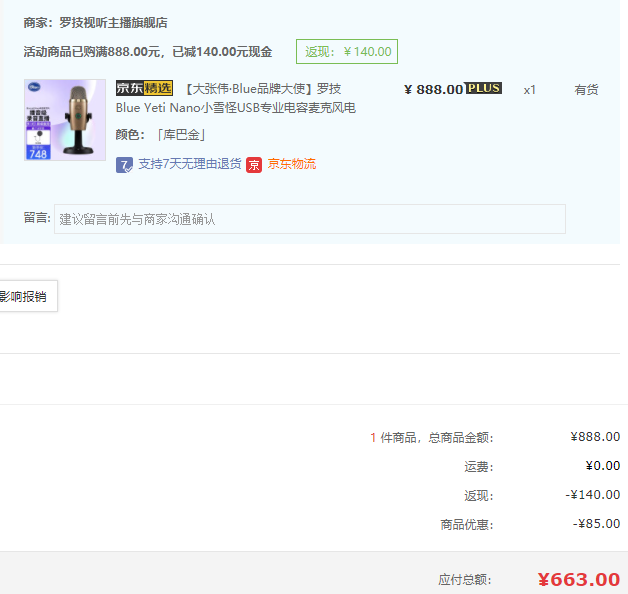This screenshot has height=594, width=628.
Task: Click the 应付总额 amount ¥663.00
Action: (x=579, y=579)
